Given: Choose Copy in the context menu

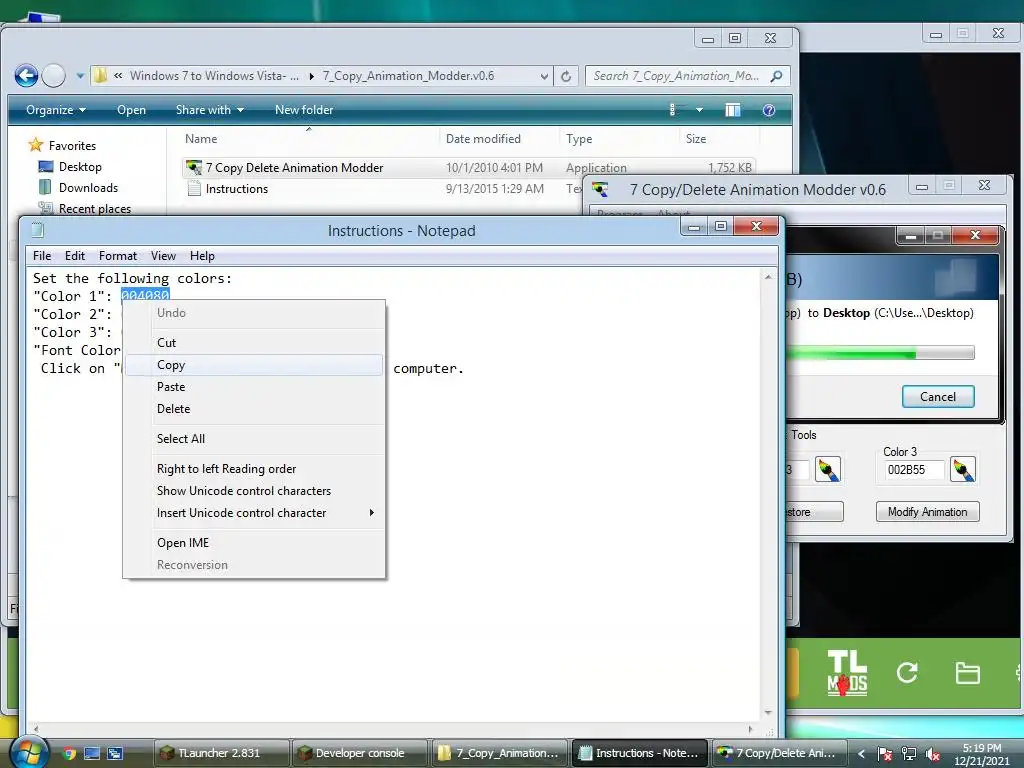Looking at the screenshot, I should pos(253,365).
